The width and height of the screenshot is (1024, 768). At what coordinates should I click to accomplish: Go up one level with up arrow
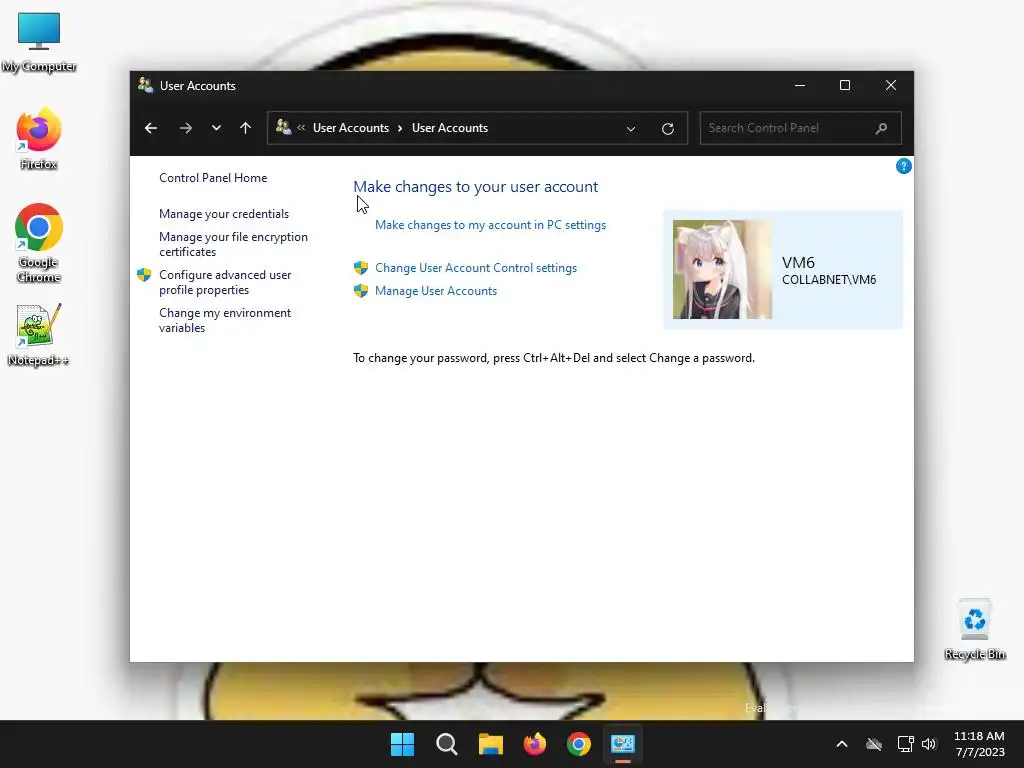(246, 128)
